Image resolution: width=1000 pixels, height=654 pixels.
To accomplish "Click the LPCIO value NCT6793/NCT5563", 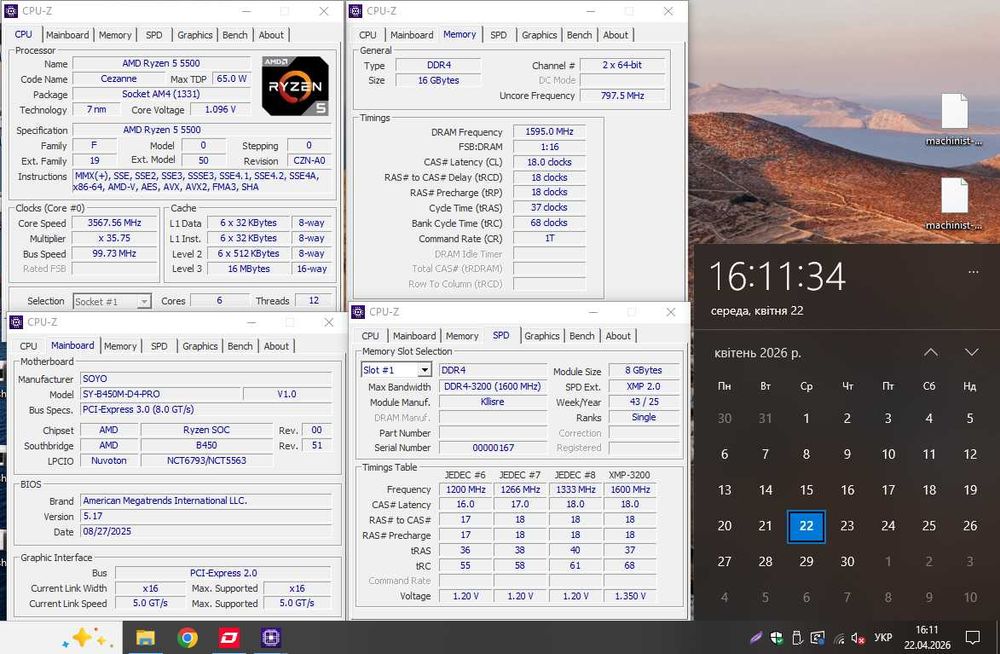I will click(207, 460).
